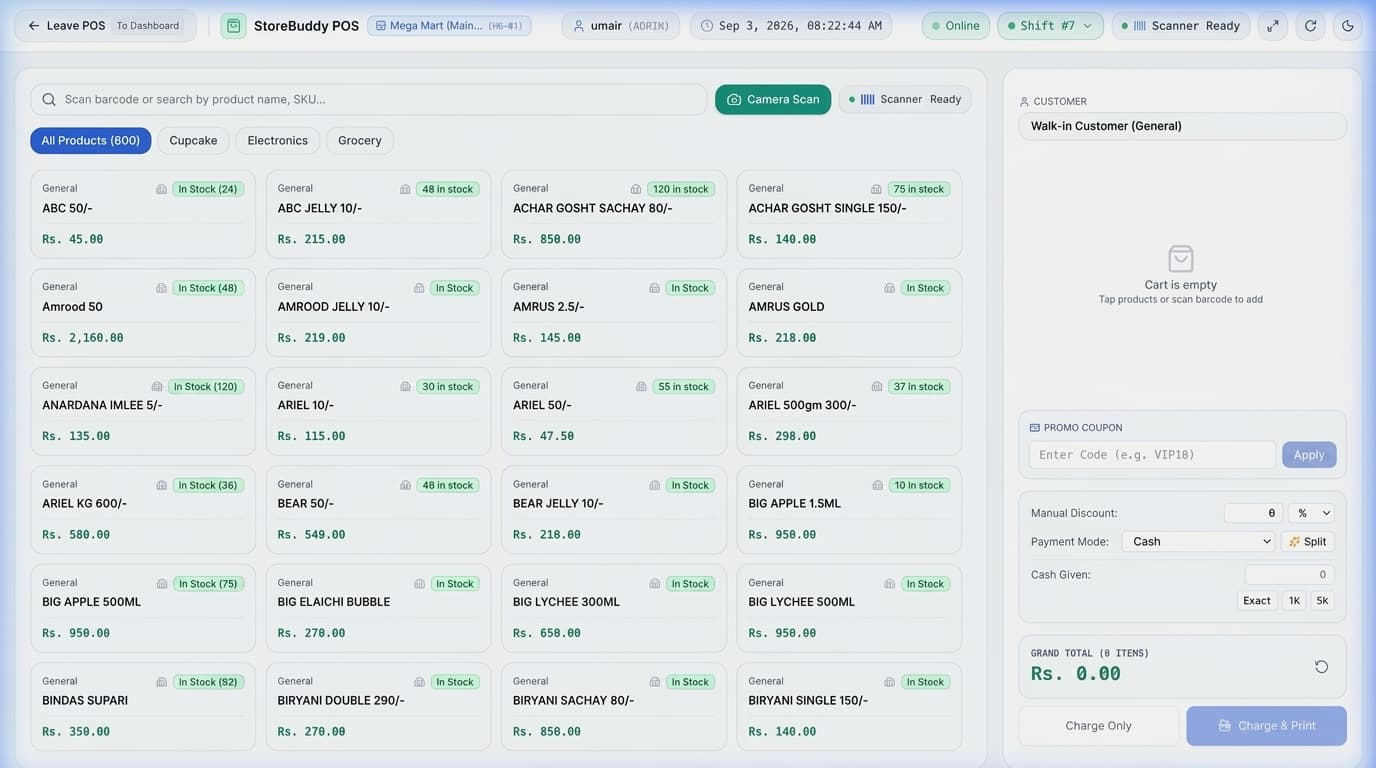Click box icon on BIG APPLE 1.5ML card
This screenshot has height=768, width=1376.
click(877, 485)
